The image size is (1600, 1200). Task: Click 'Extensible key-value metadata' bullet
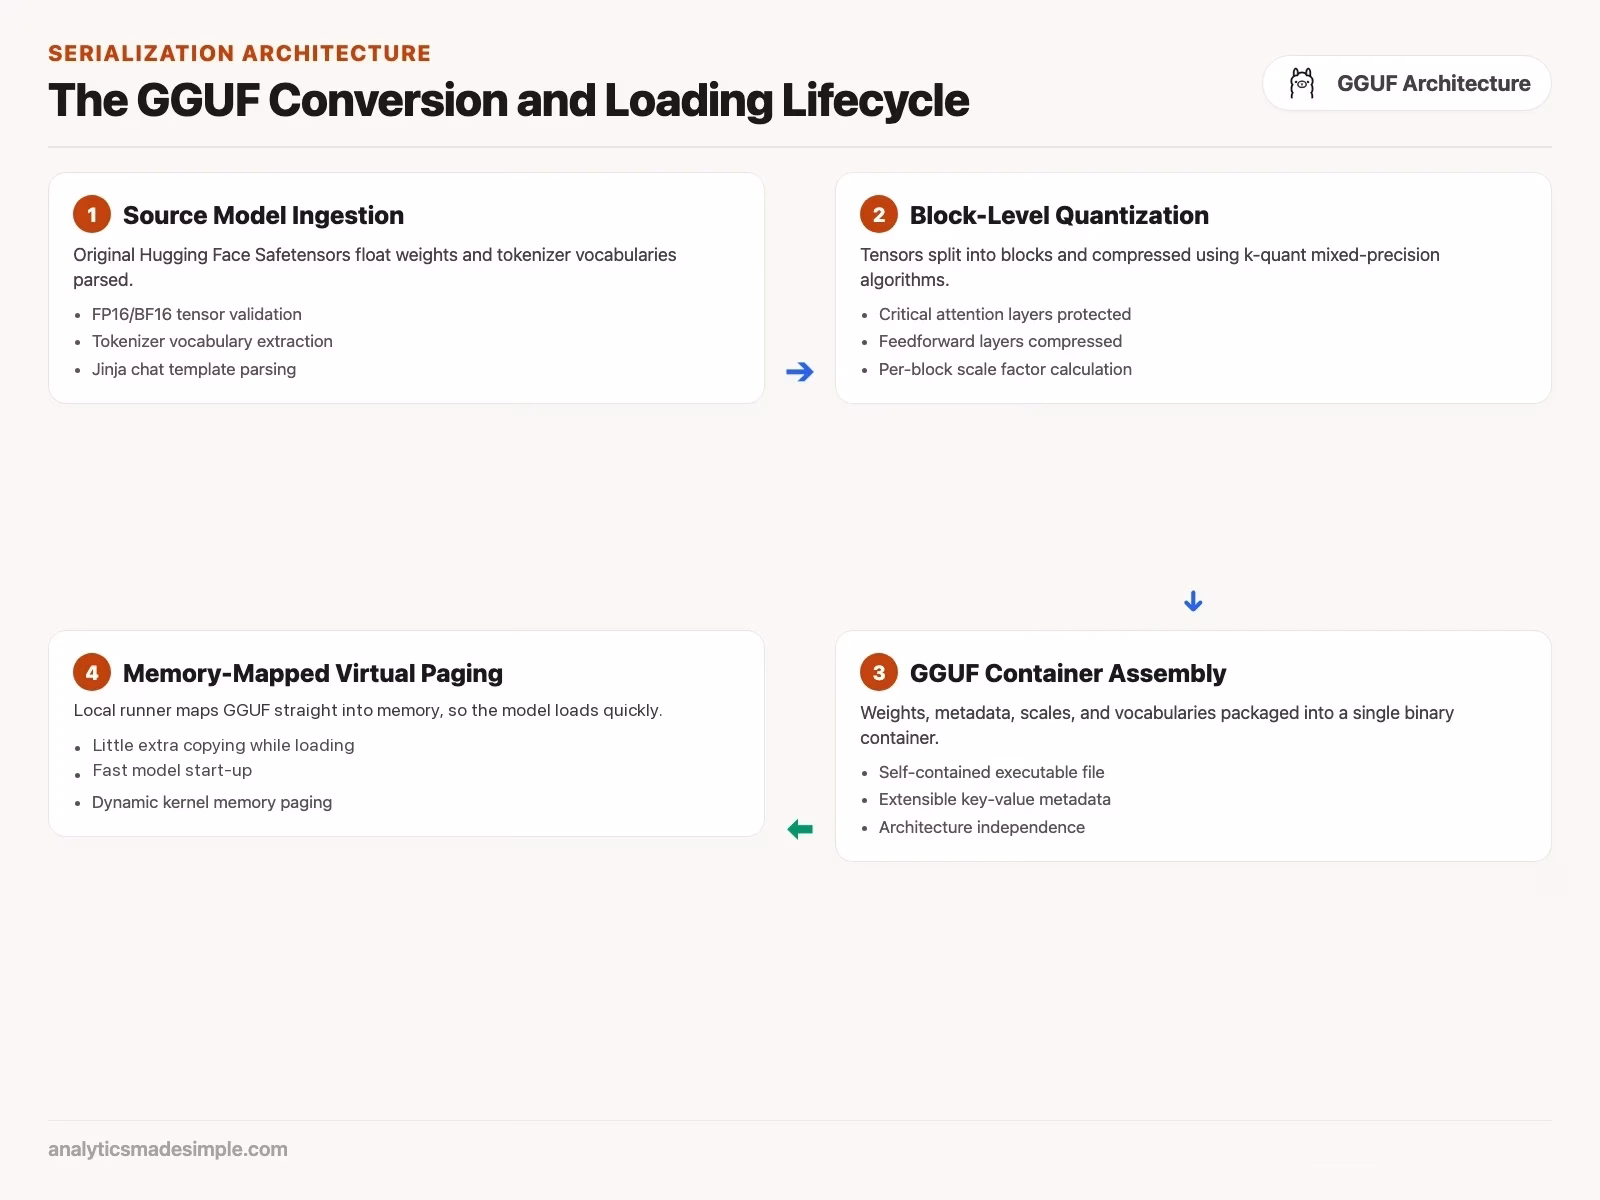(994, 799)
